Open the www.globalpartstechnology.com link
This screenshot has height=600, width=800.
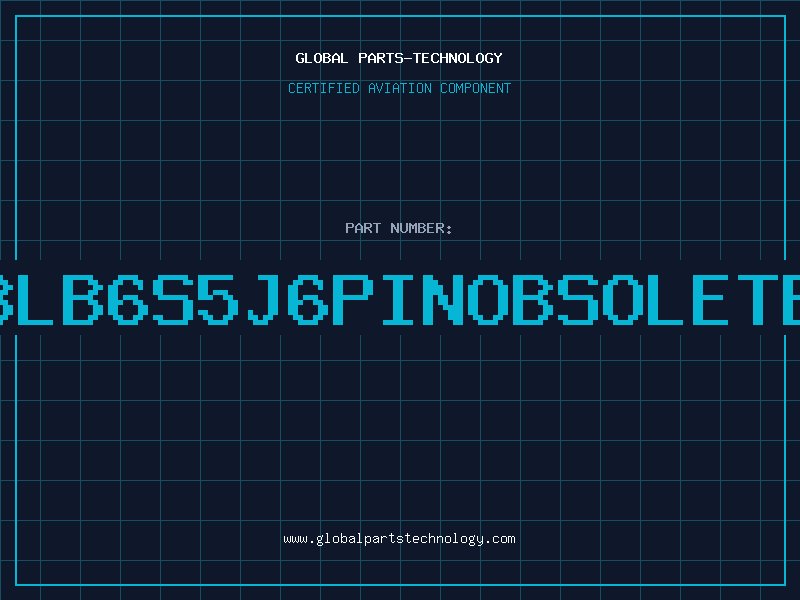(x=399, y=539)
